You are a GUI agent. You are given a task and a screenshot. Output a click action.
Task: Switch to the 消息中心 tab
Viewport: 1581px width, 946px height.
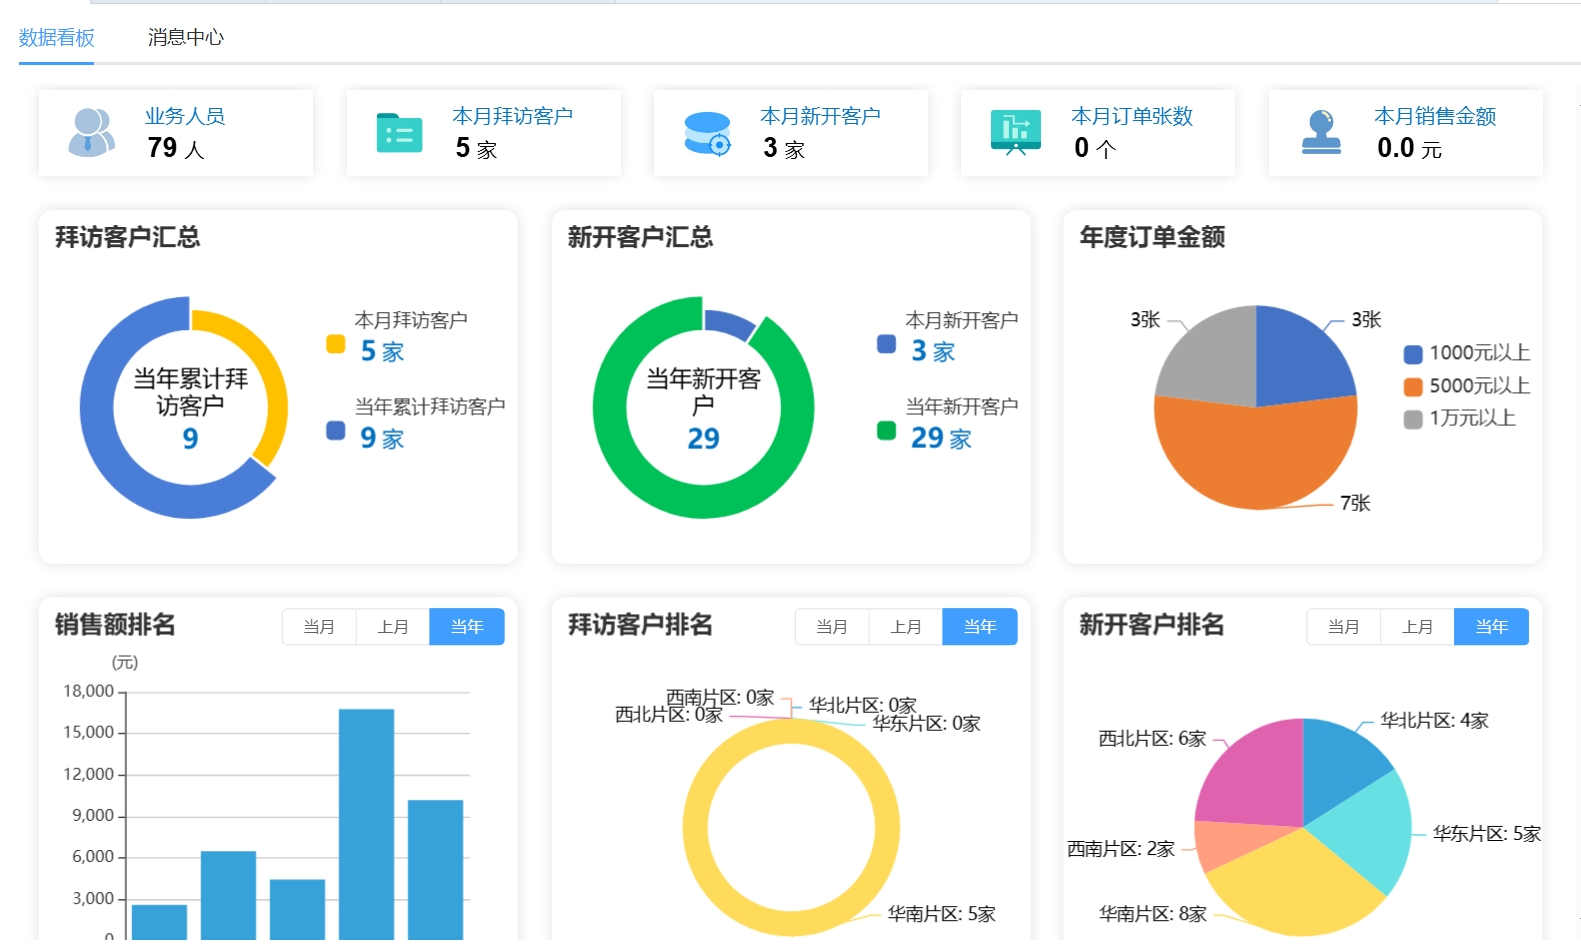coord(185,37)
